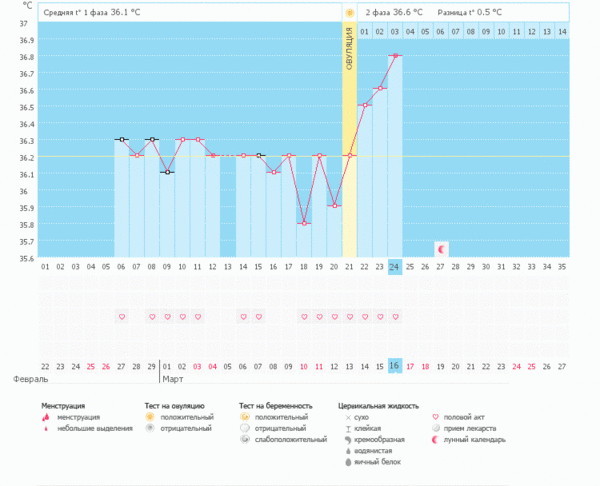Select the 36.3 temperature point on day 06
Image resolution: width=600 pixels, height=486 pixels.
tap(122, 139)
